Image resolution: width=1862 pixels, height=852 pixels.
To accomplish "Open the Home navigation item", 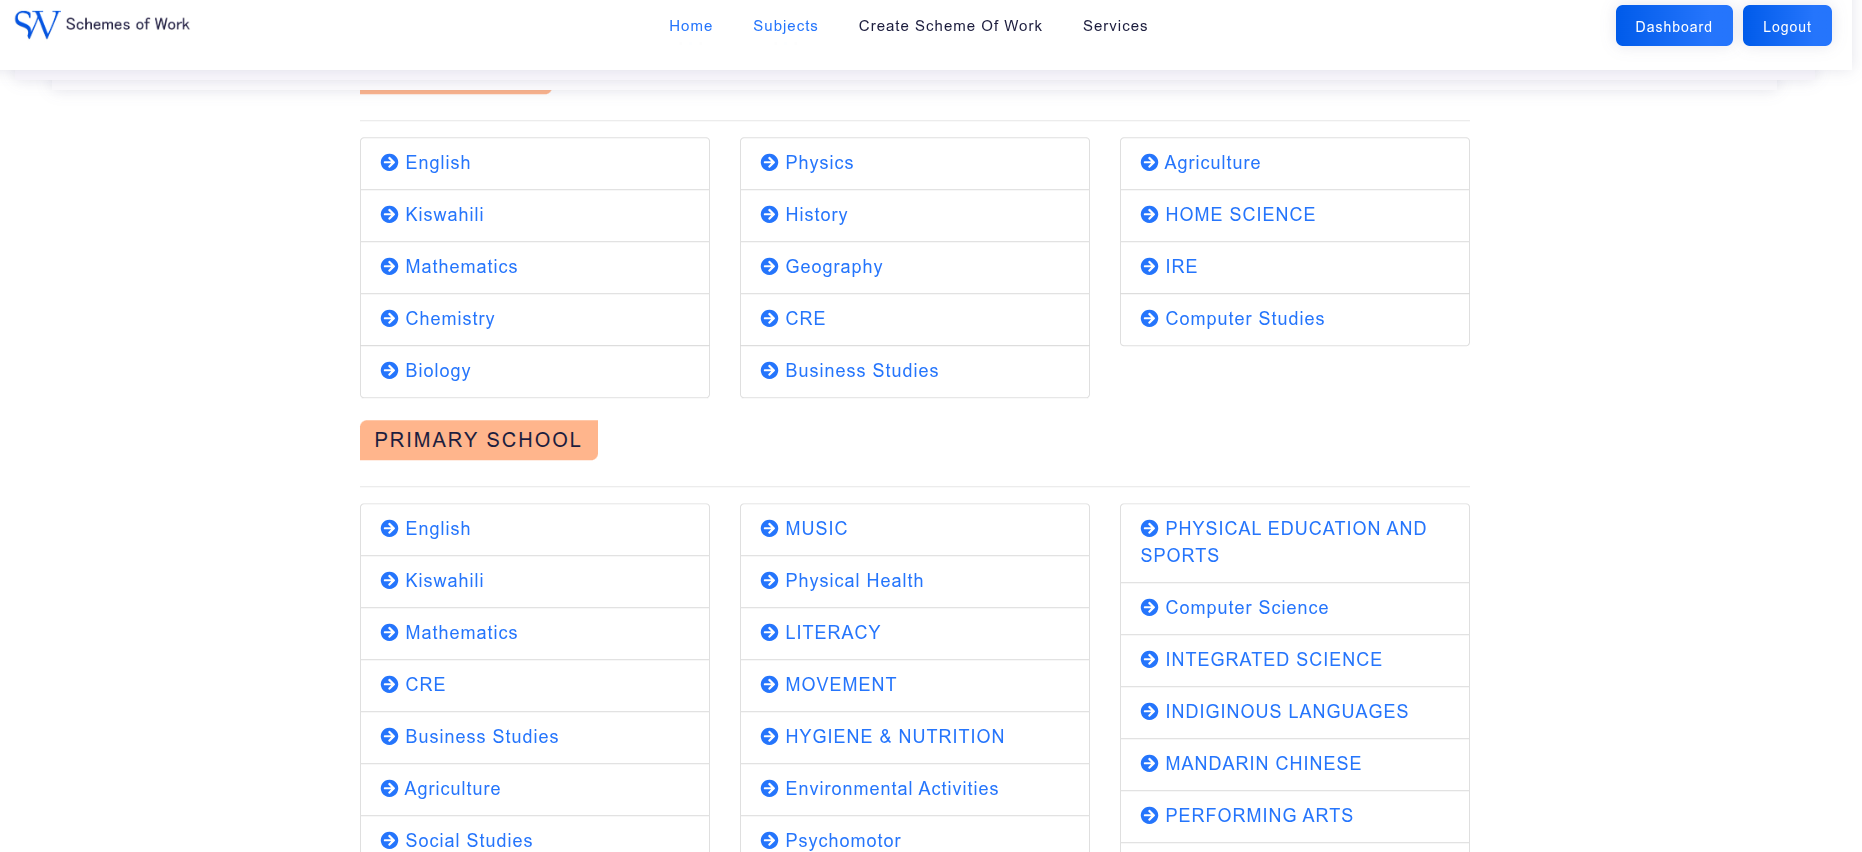I will [x=690, y=26].
